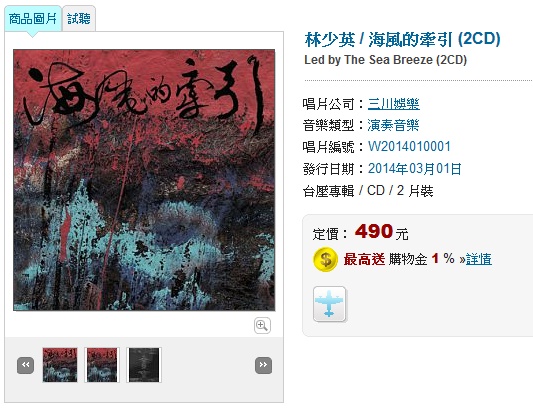Click the large album cover image
Screen dimensions: 533x408
[x=144, y=180]
